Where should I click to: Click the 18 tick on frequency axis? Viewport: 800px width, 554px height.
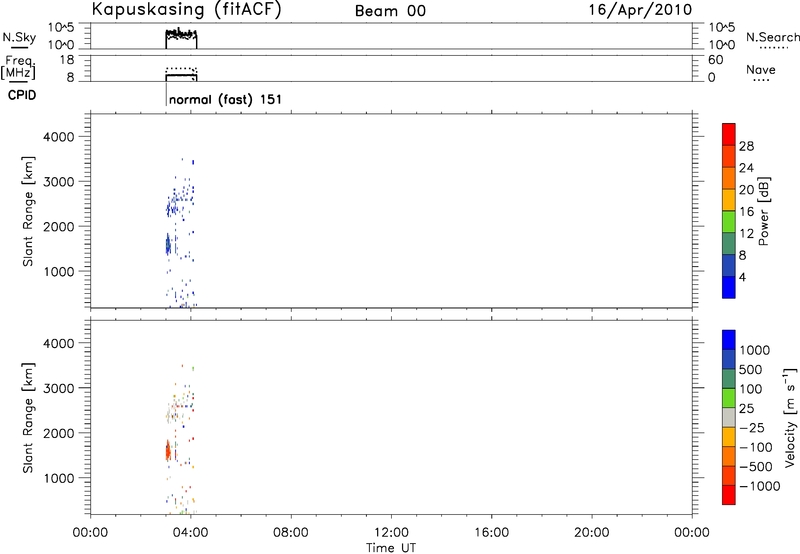pyautogui.click(x=67, y=60)
